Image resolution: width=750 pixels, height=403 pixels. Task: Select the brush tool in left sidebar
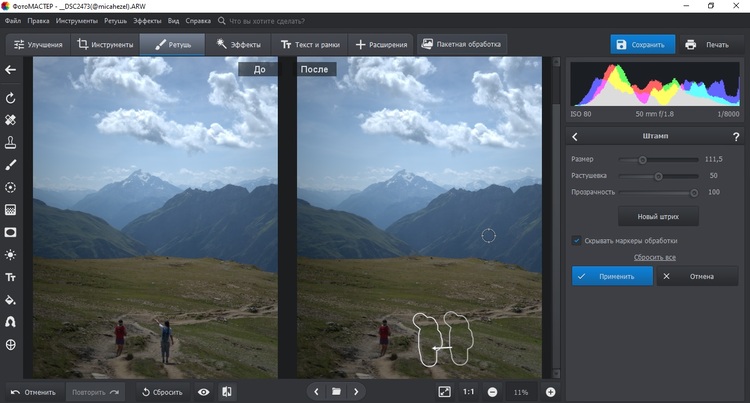(x=11, y=164)
